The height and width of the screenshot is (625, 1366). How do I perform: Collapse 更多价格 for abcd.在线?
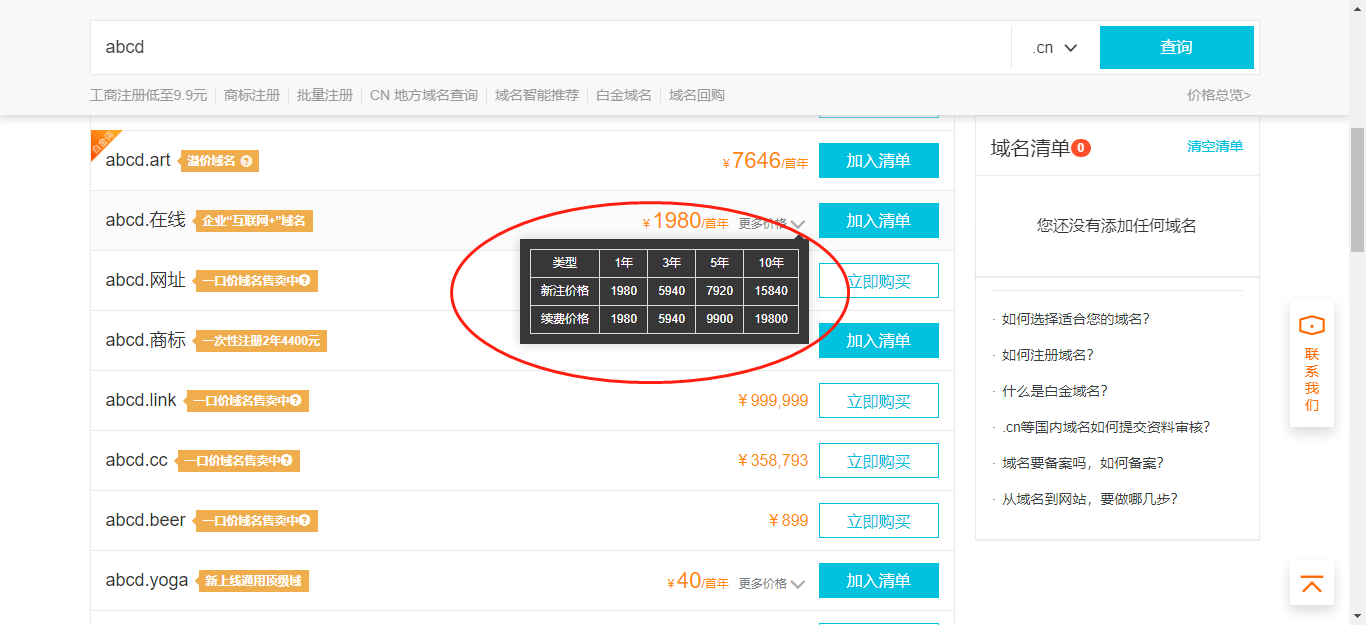[772, 224]
